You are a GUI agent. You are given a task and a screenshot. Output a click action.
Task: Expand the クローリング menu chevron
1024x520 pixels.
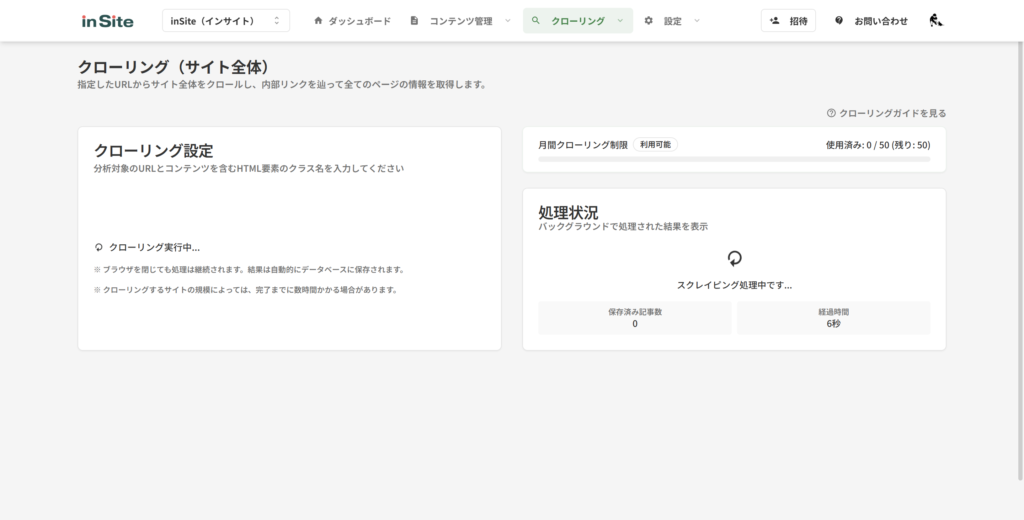click(x=620, y=21)
